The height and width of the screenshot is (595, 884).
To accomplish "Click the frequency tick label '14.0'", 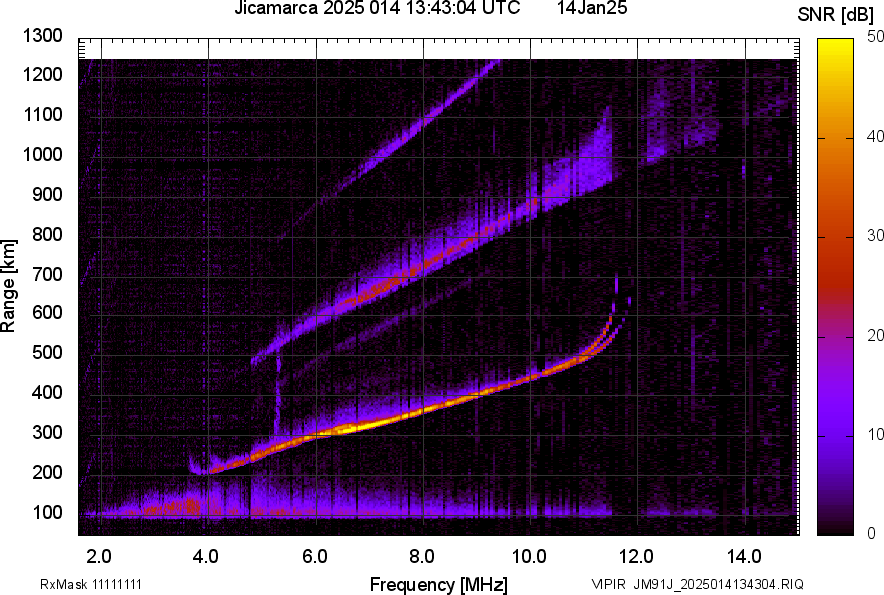I will pyautogui.click(x=744, y=557).
